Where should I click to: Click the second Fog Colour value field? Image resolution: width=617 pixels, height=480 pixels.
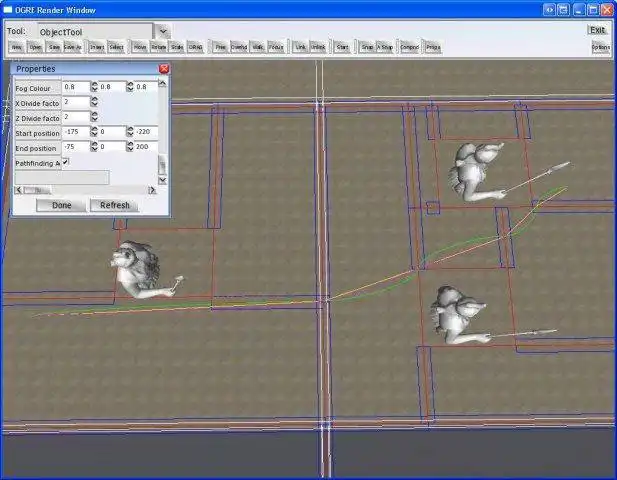coord(112,87)
